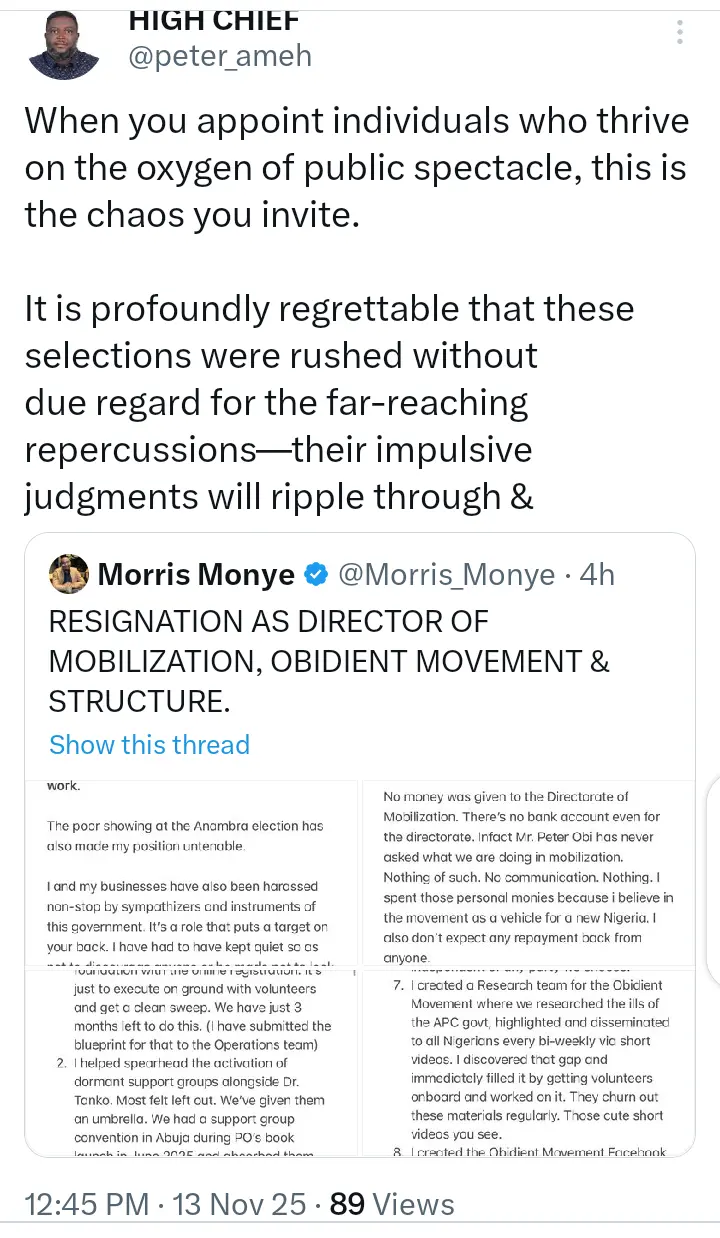
Task: Click the @peter_ameh handle
Action: (x=220, y=56)
